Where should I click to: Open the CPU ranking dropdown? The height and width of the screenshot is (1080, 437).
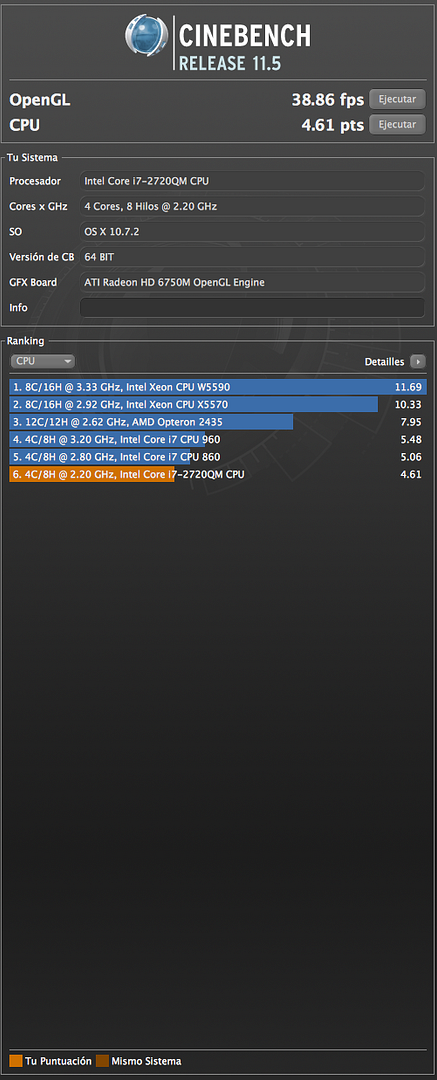click(x=42, y=361)
